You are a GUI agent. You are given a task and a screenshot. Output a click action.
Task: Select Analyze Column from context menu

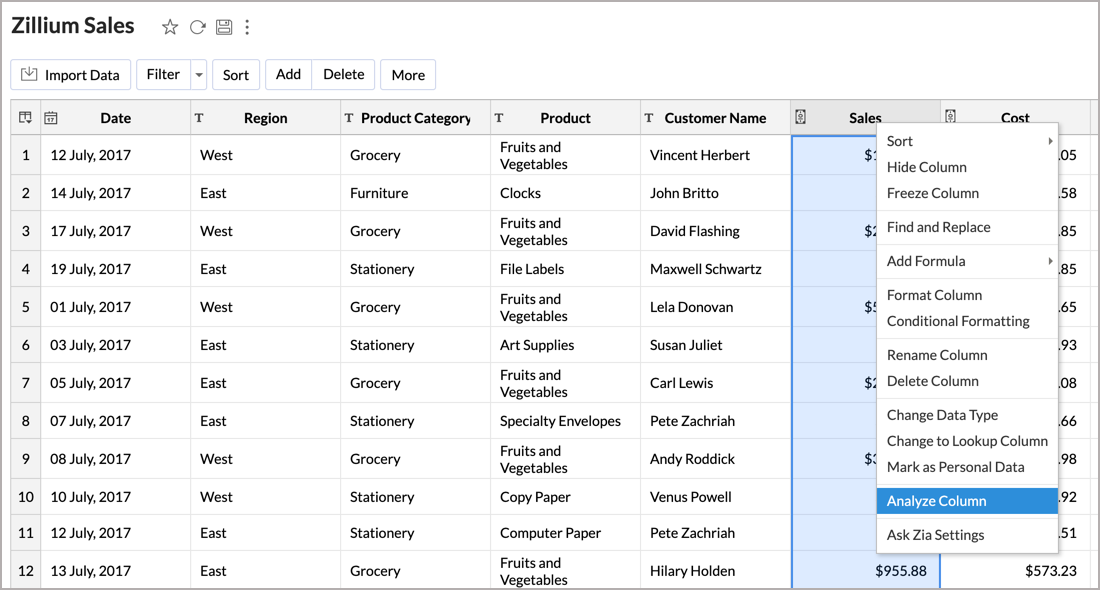[x=936, y=501]
